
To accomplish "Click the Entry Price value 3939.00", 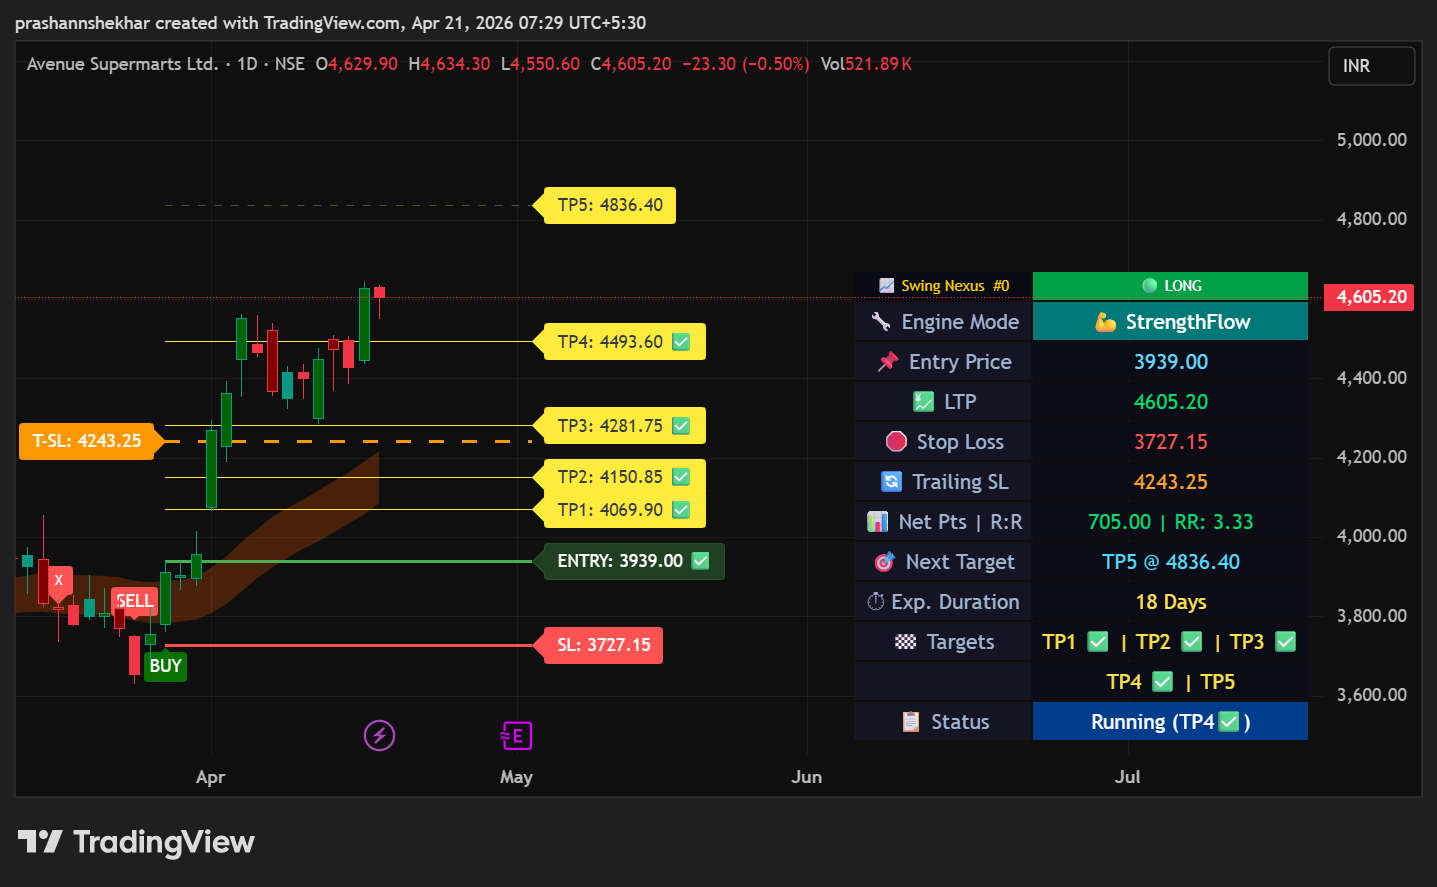I will (x=1170, y=362).
